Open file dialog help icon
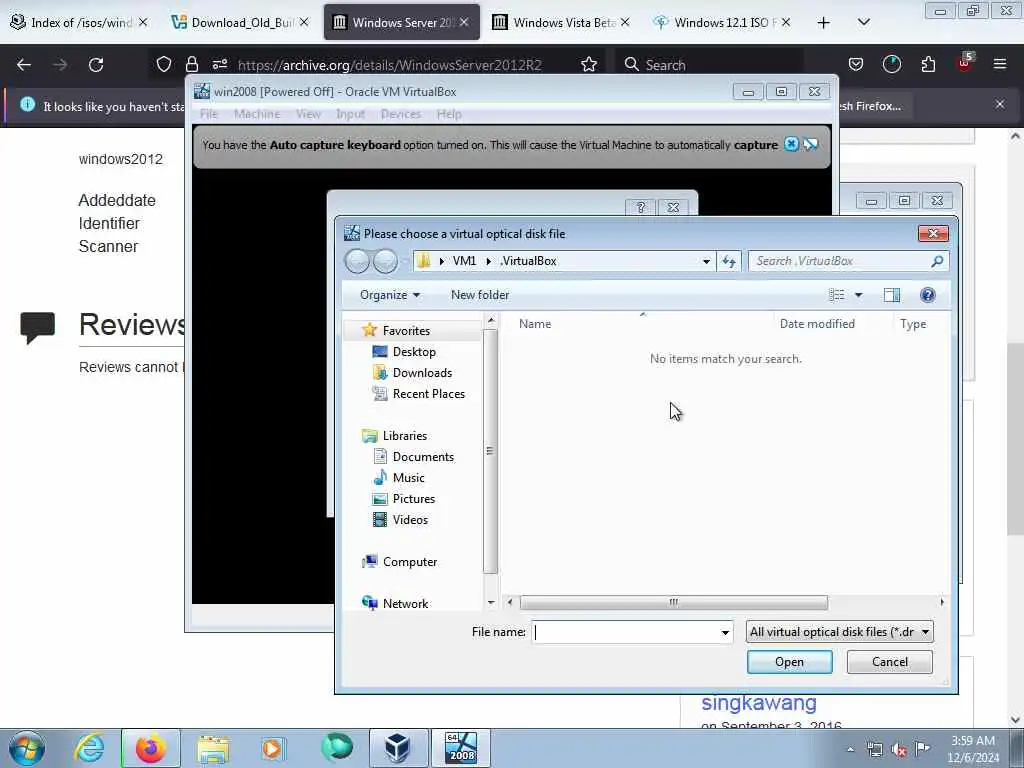Image resolution: width=1024 pixels, height=768 pixels. [927, 295]
